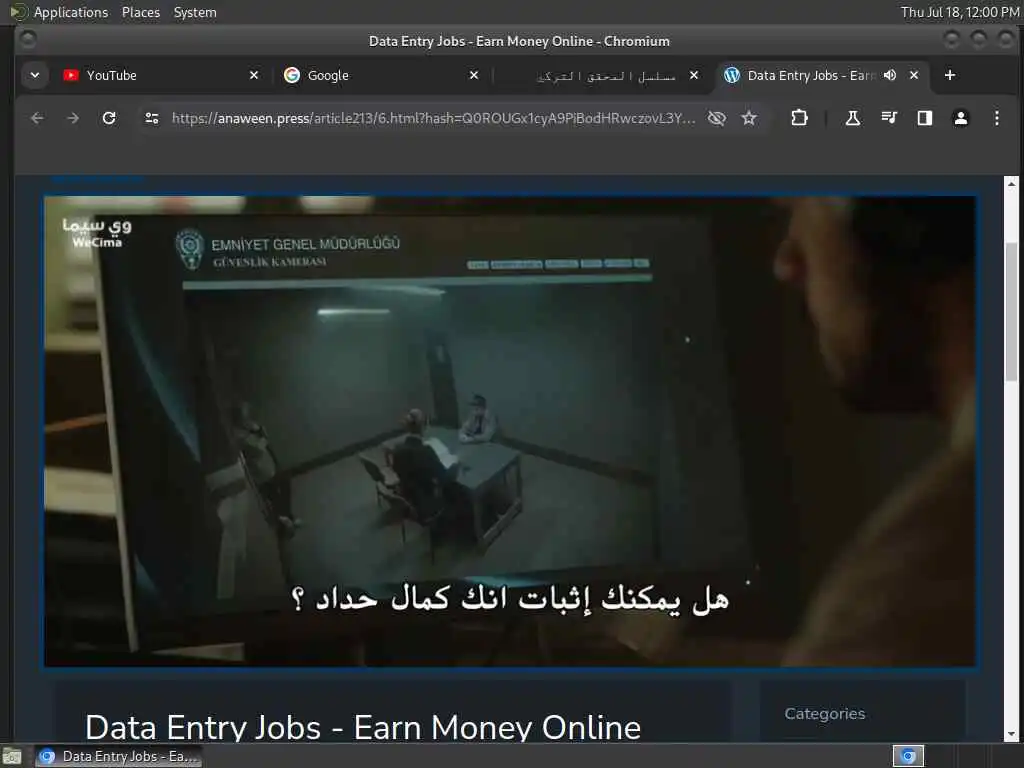Click the Applications menu logo icon
The height and width of the screenshot is (768, 1024).
coord(19,12)
